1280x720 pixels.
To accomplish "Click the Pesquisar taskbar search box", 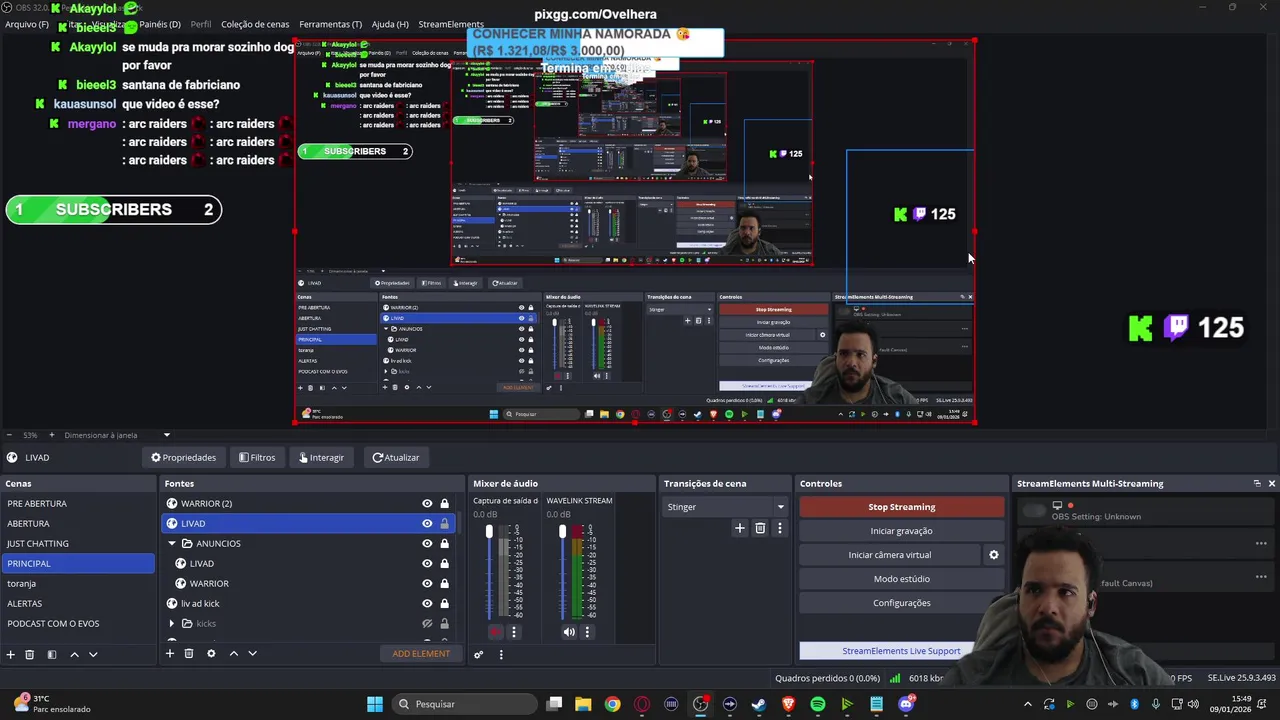I will (x=464, y=704).
